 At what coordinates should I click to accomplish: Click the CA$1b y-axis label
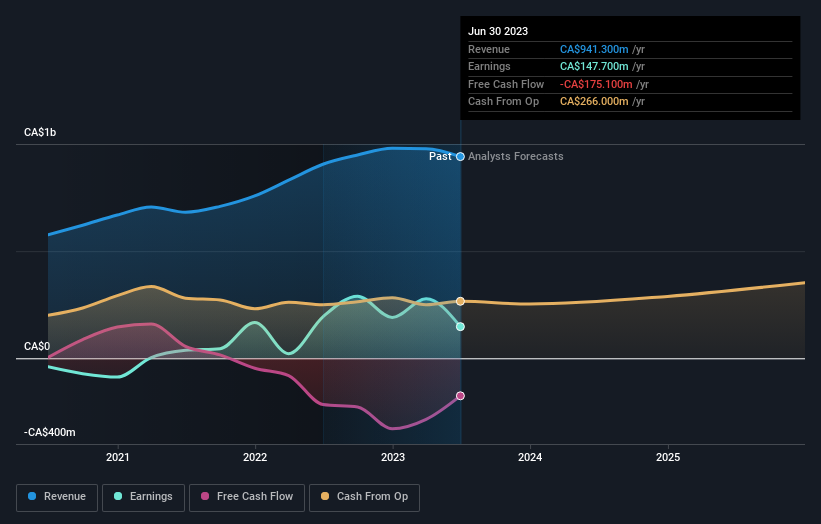click(40, 132)
